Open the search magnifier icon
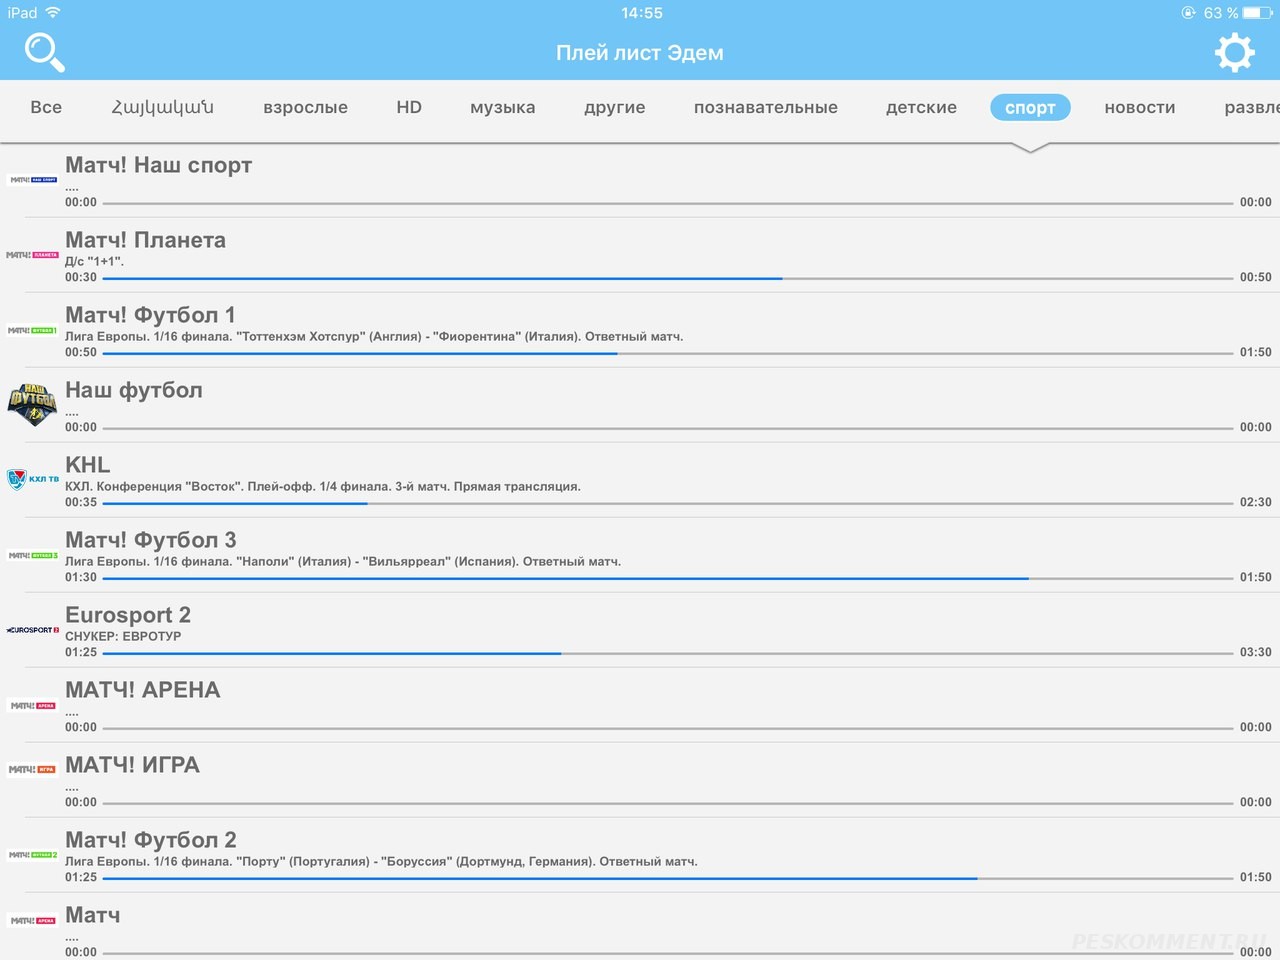The height and width of the screenshot is (960, 1280). [44, 52]
